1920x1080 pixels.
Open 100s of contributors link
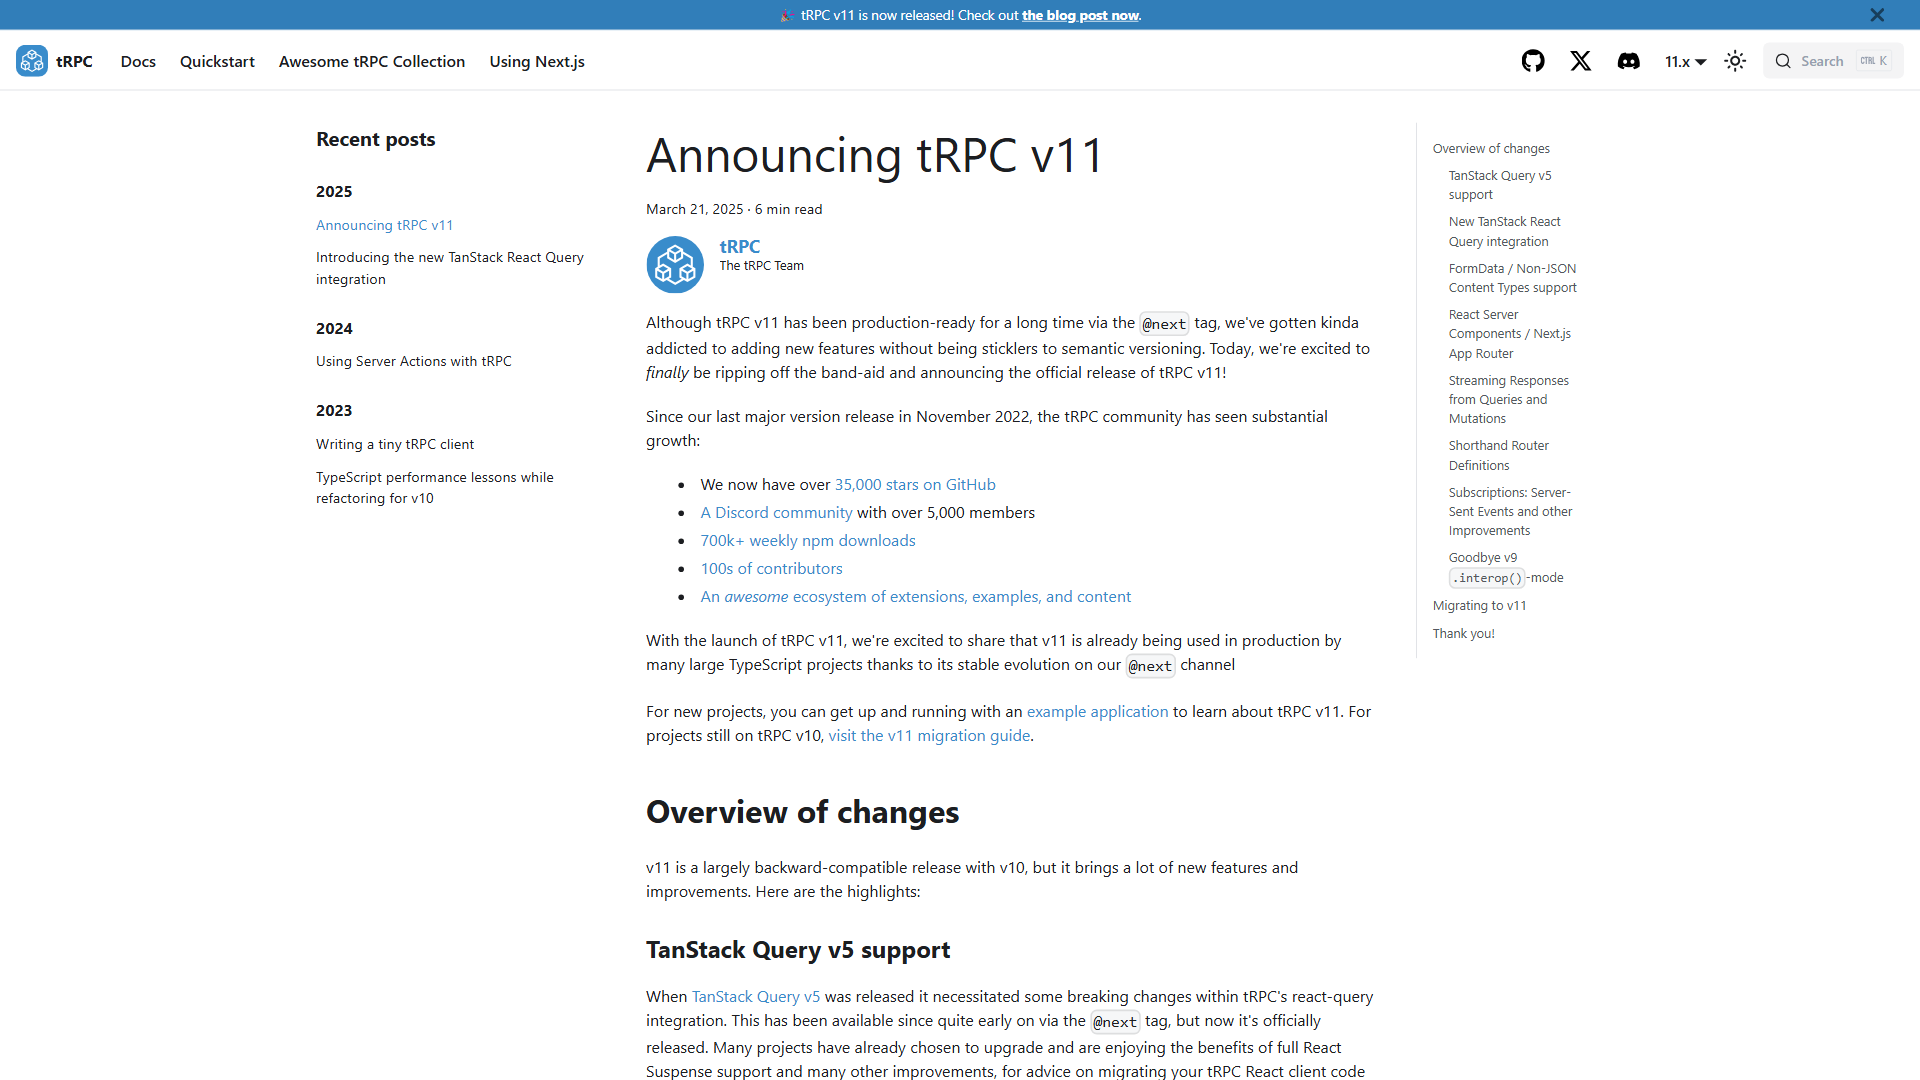click(771, 568)
